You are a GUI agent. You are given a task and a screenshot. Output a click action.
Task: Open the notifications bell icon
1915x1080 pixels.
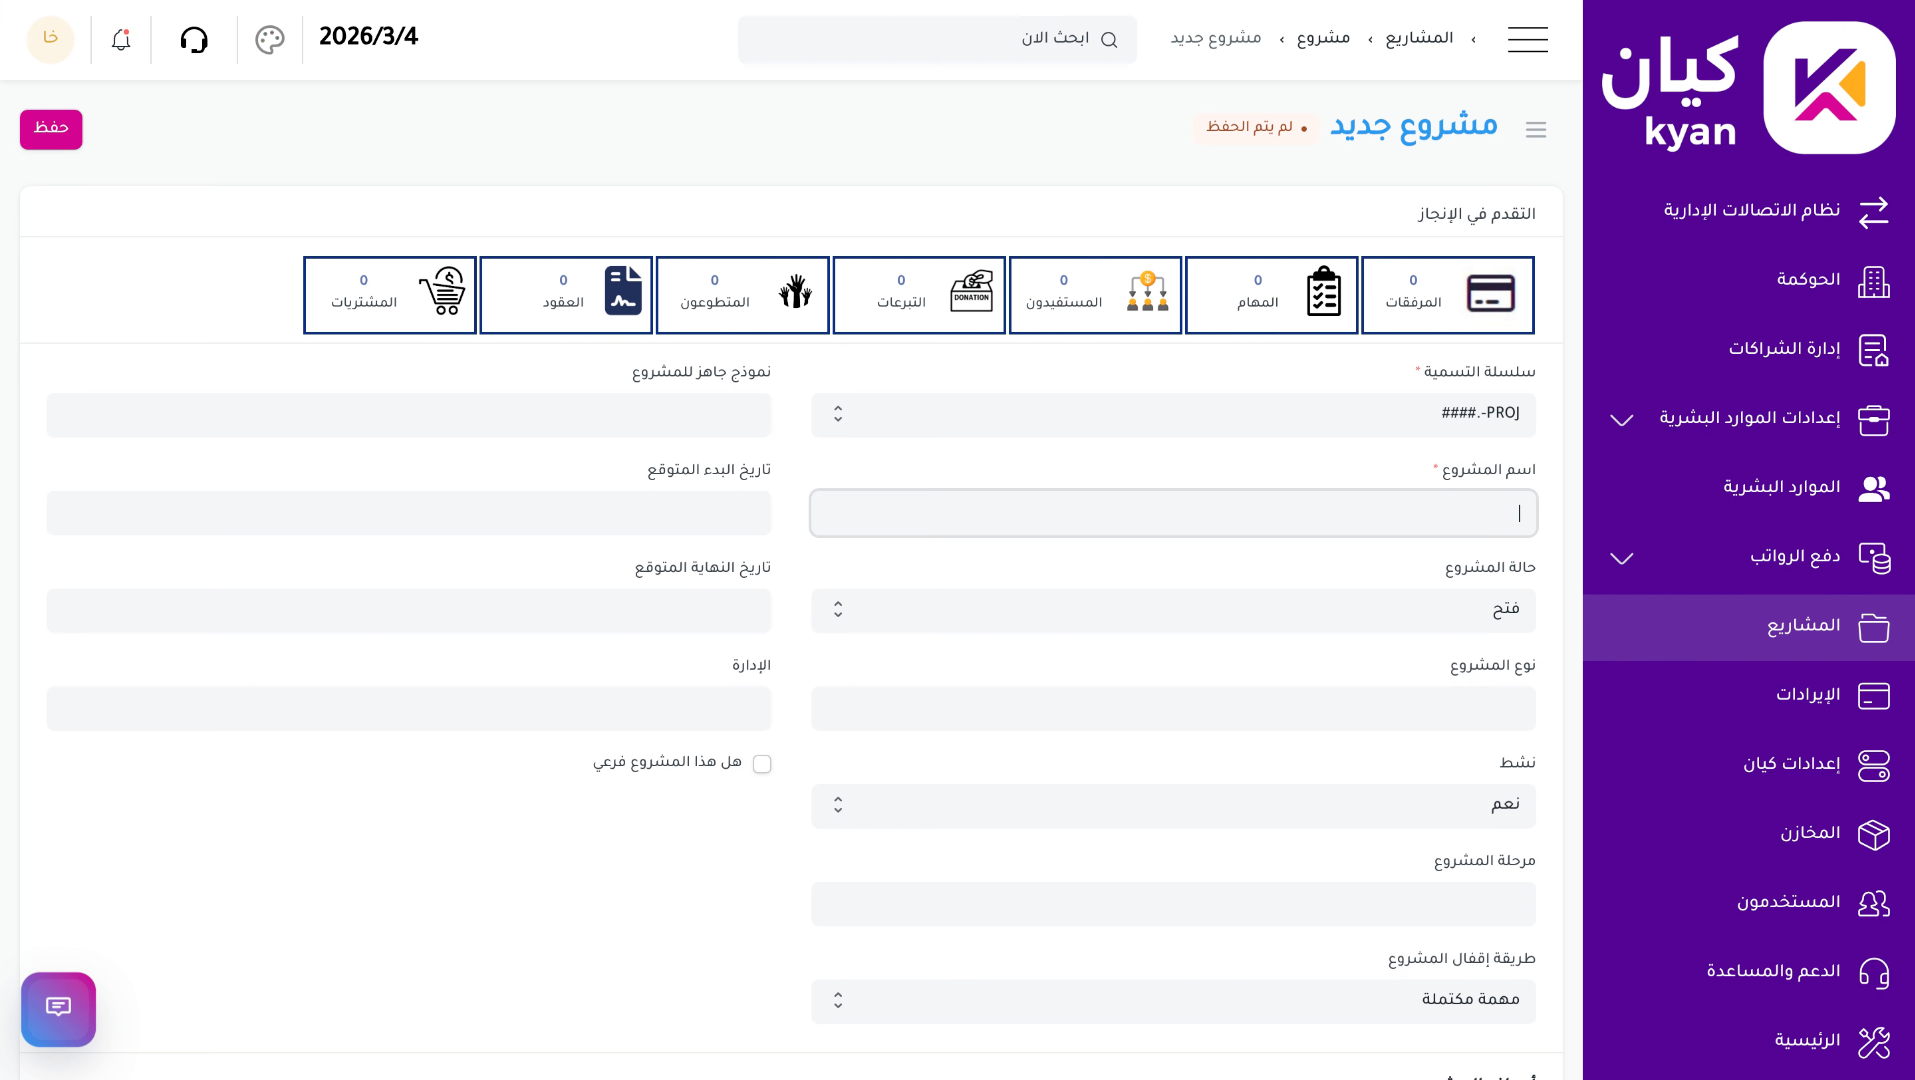[120, 39]
